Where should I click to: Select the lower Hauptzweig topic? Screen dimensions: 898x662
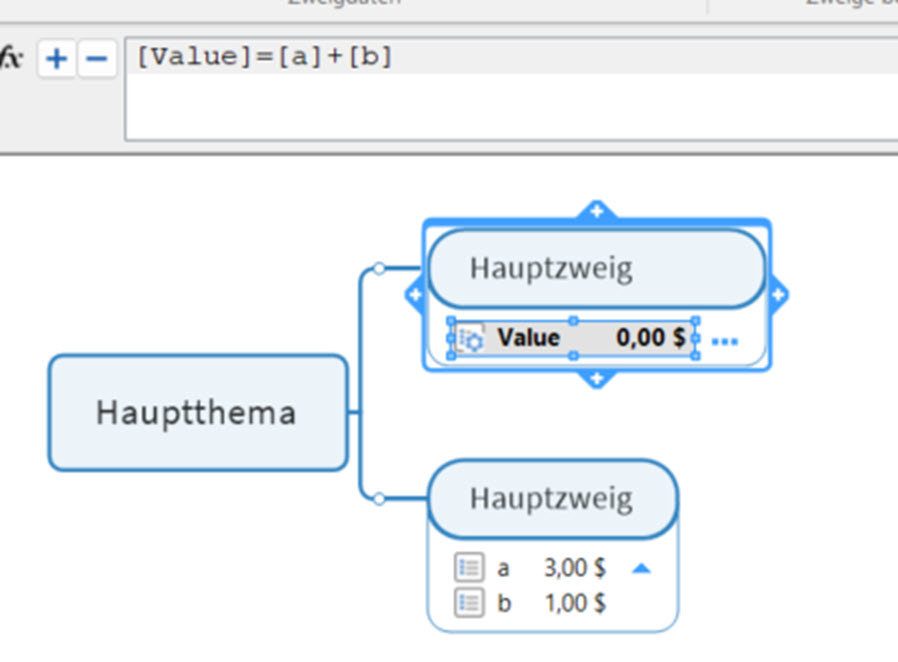[x=552, y=498]
